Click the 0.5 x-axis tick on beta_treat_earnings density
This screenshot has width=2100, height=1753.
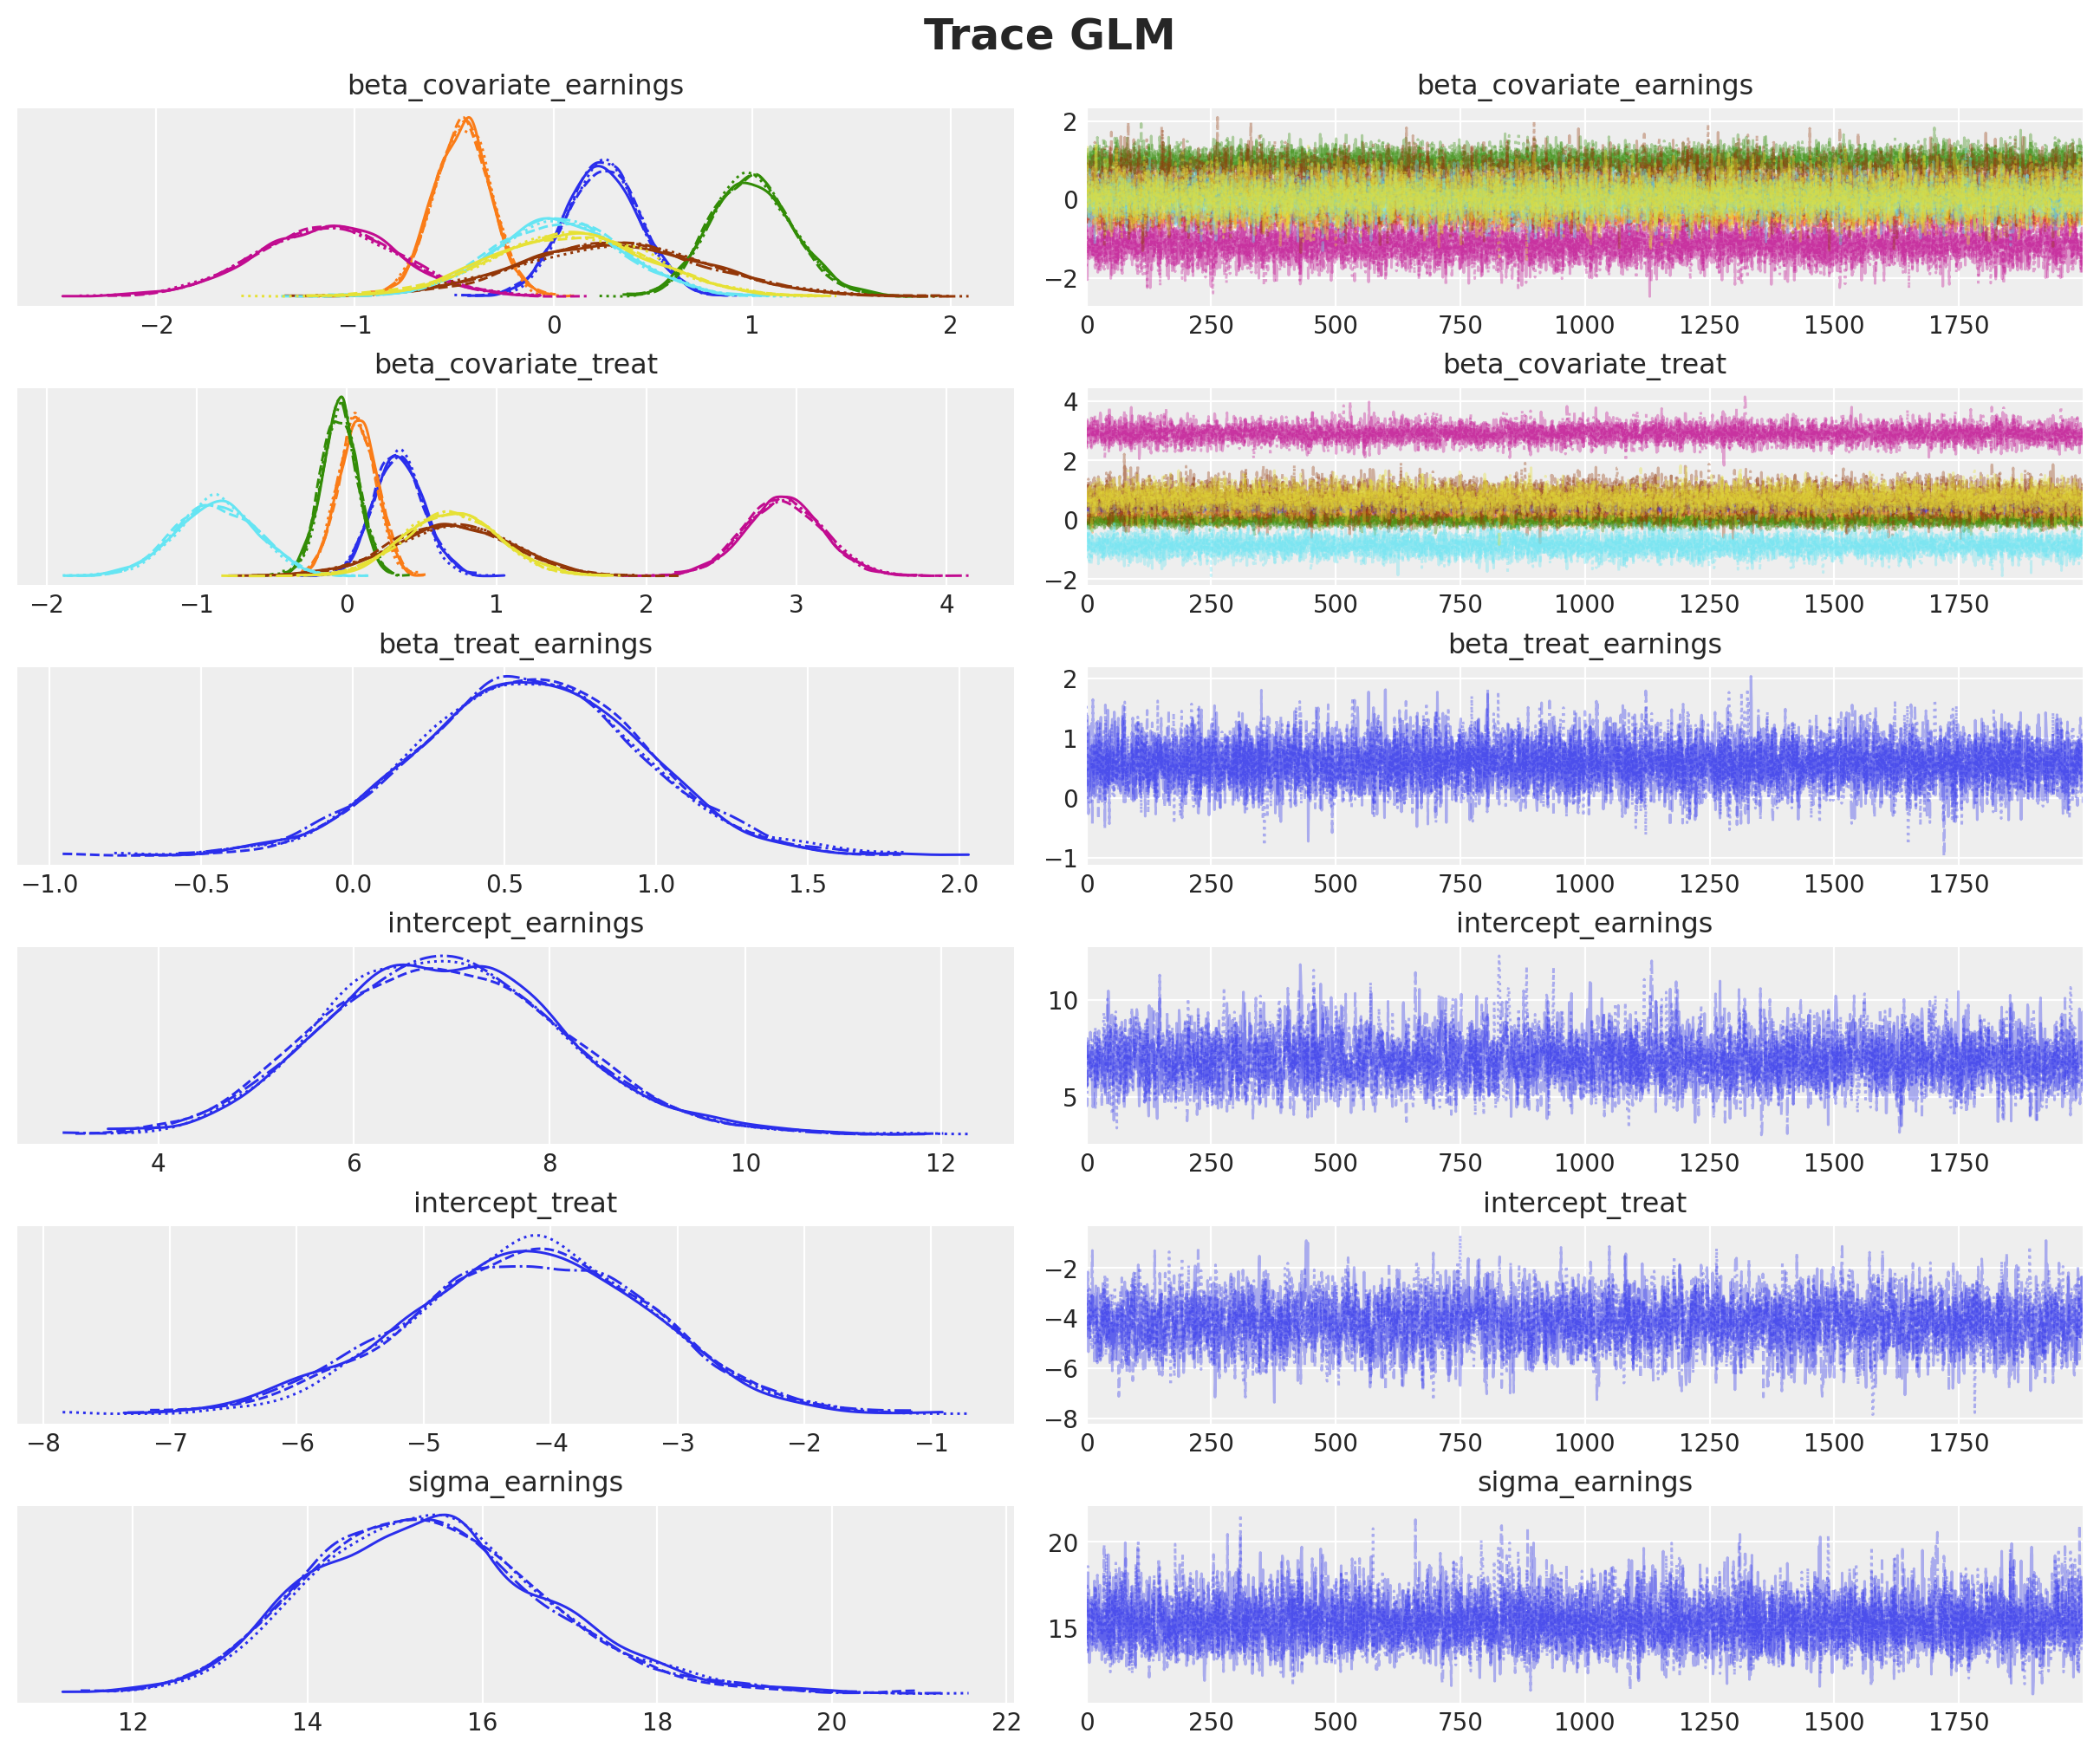tap(504, 884)
